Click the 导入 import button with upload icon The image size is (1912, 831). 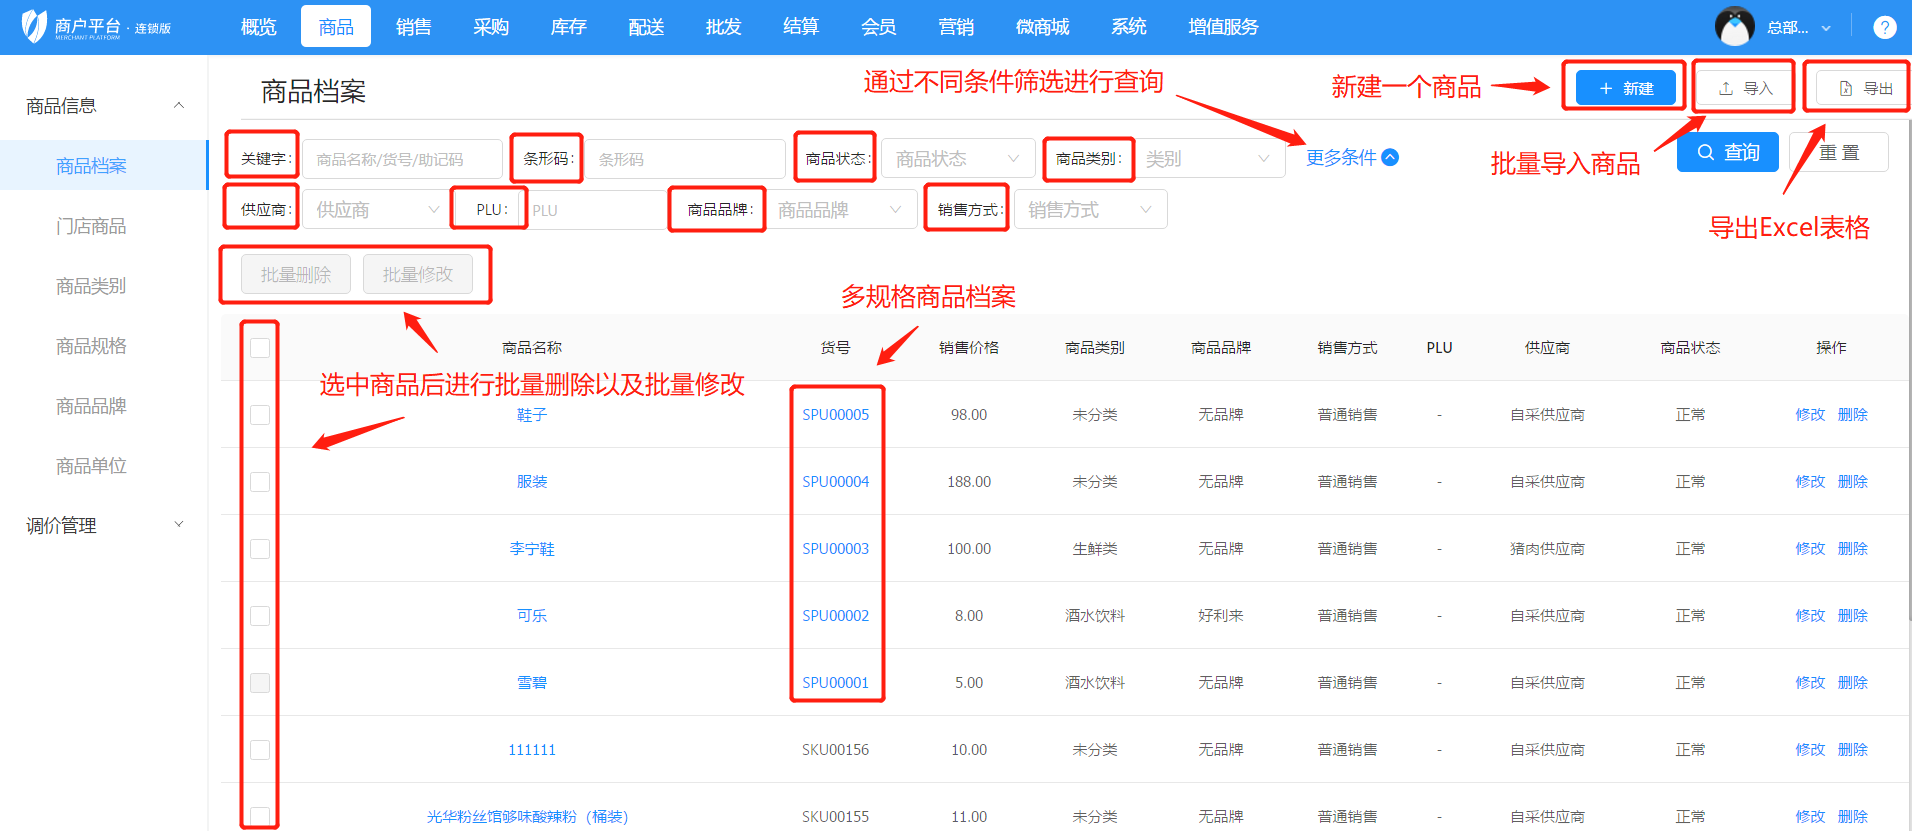(x=1745, y=88)
